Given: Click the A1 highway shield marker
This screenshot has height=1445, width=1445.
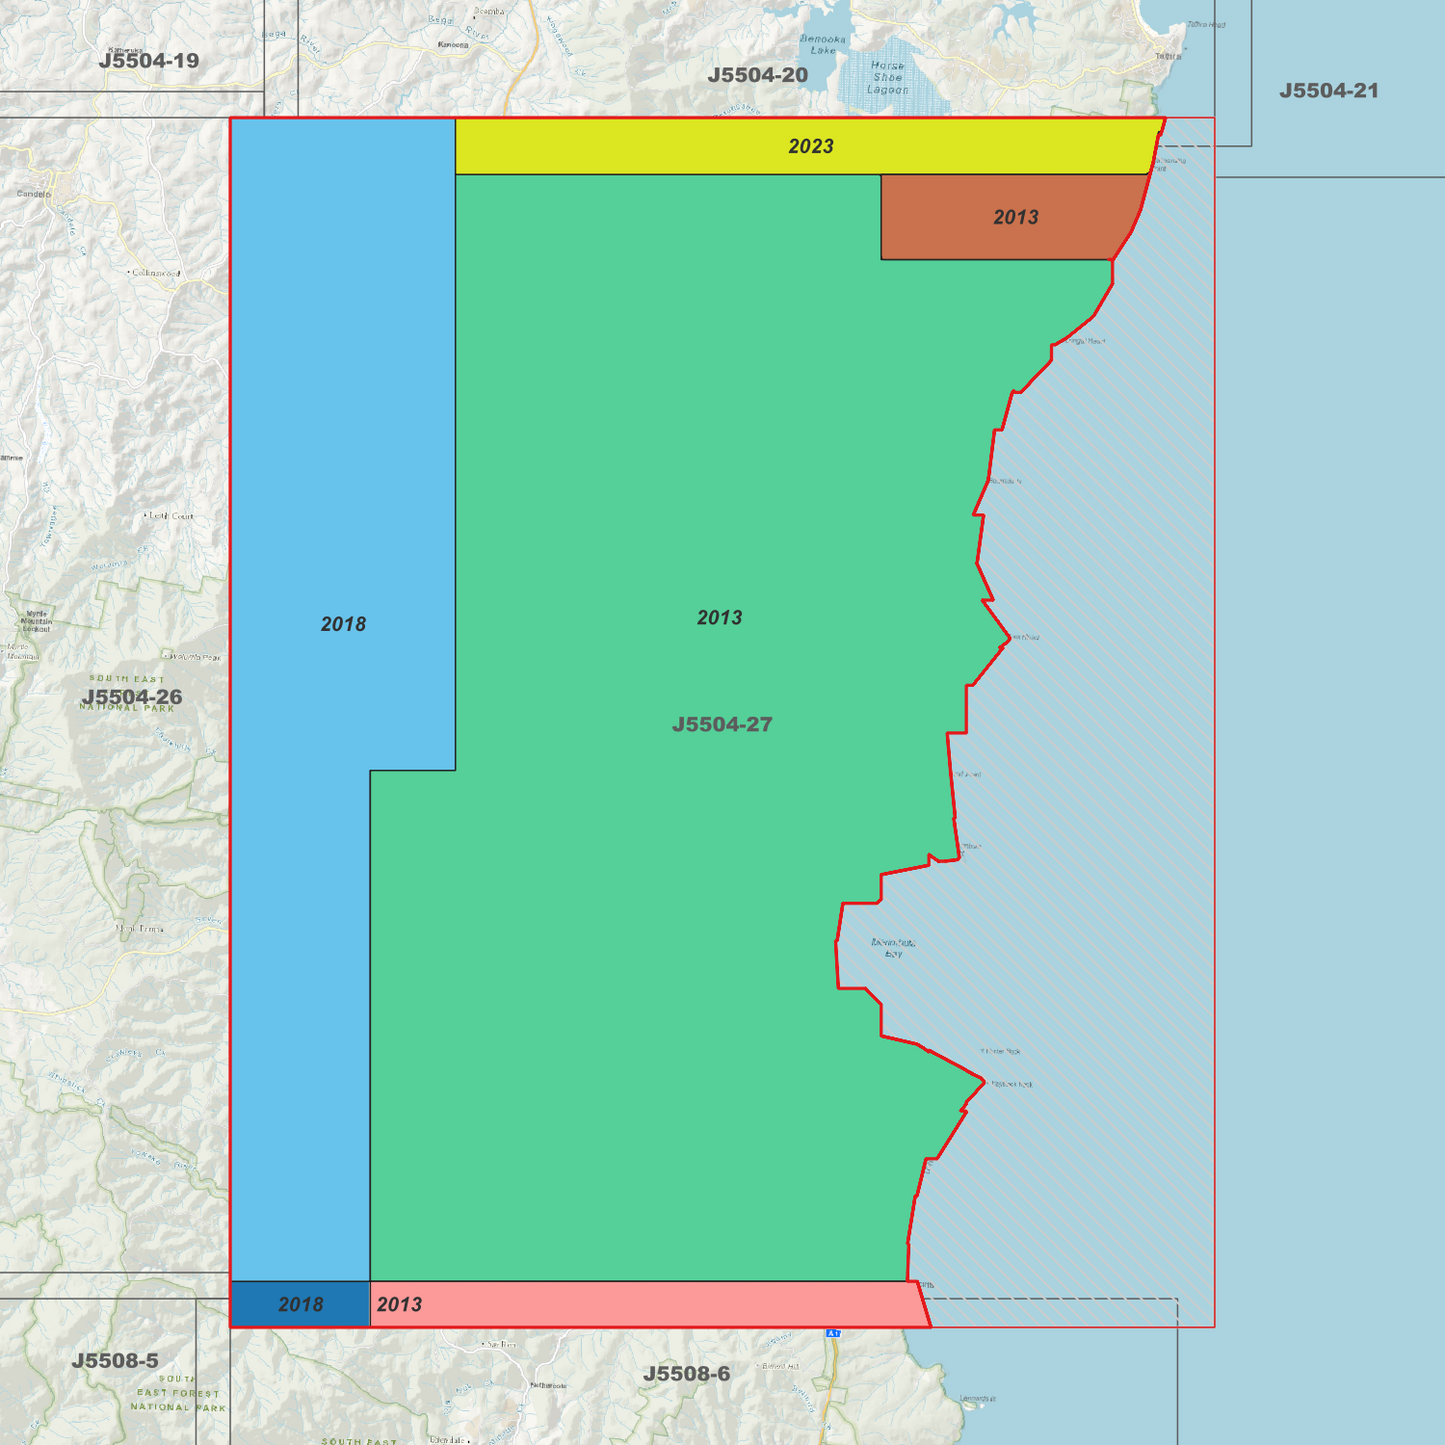Looking at the screenshot, I should 833,1333.
